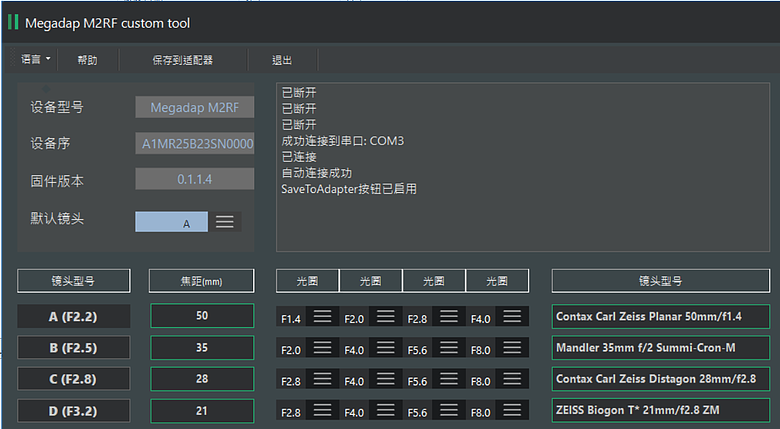Open the 默认镜头 hamburger list icon

(x=225, y=222)
